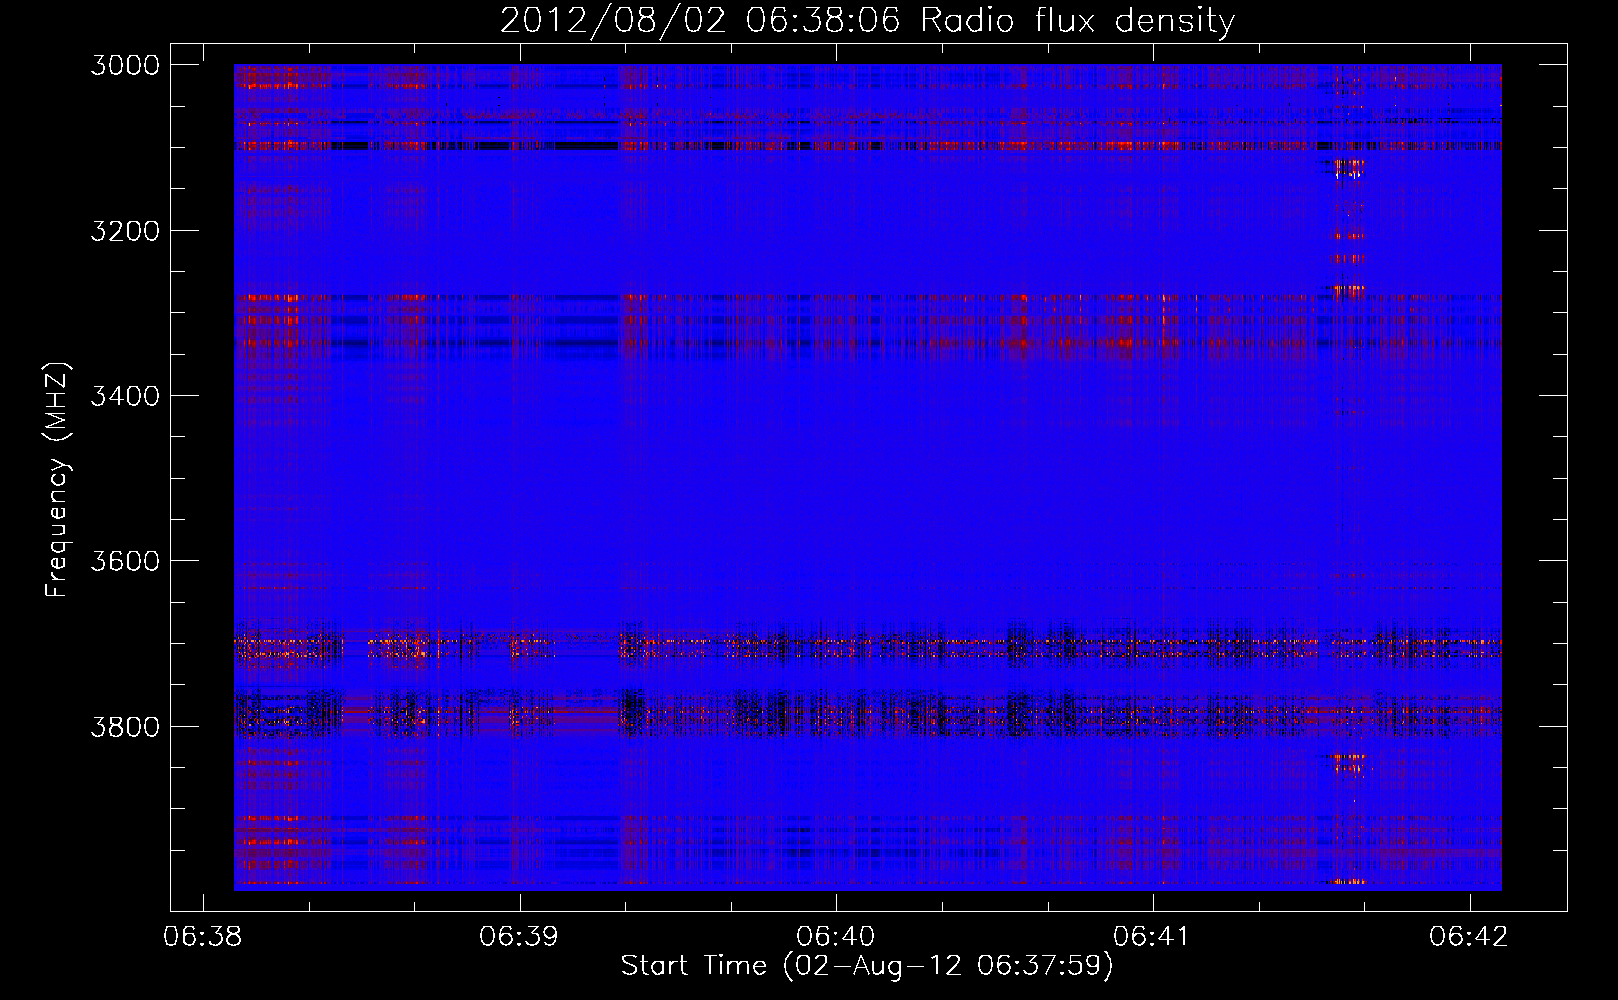Screen dimensions: 1618x1000
Task: Click the 'Frequency (MHZ)' axis title
Action: click(58, 480)
